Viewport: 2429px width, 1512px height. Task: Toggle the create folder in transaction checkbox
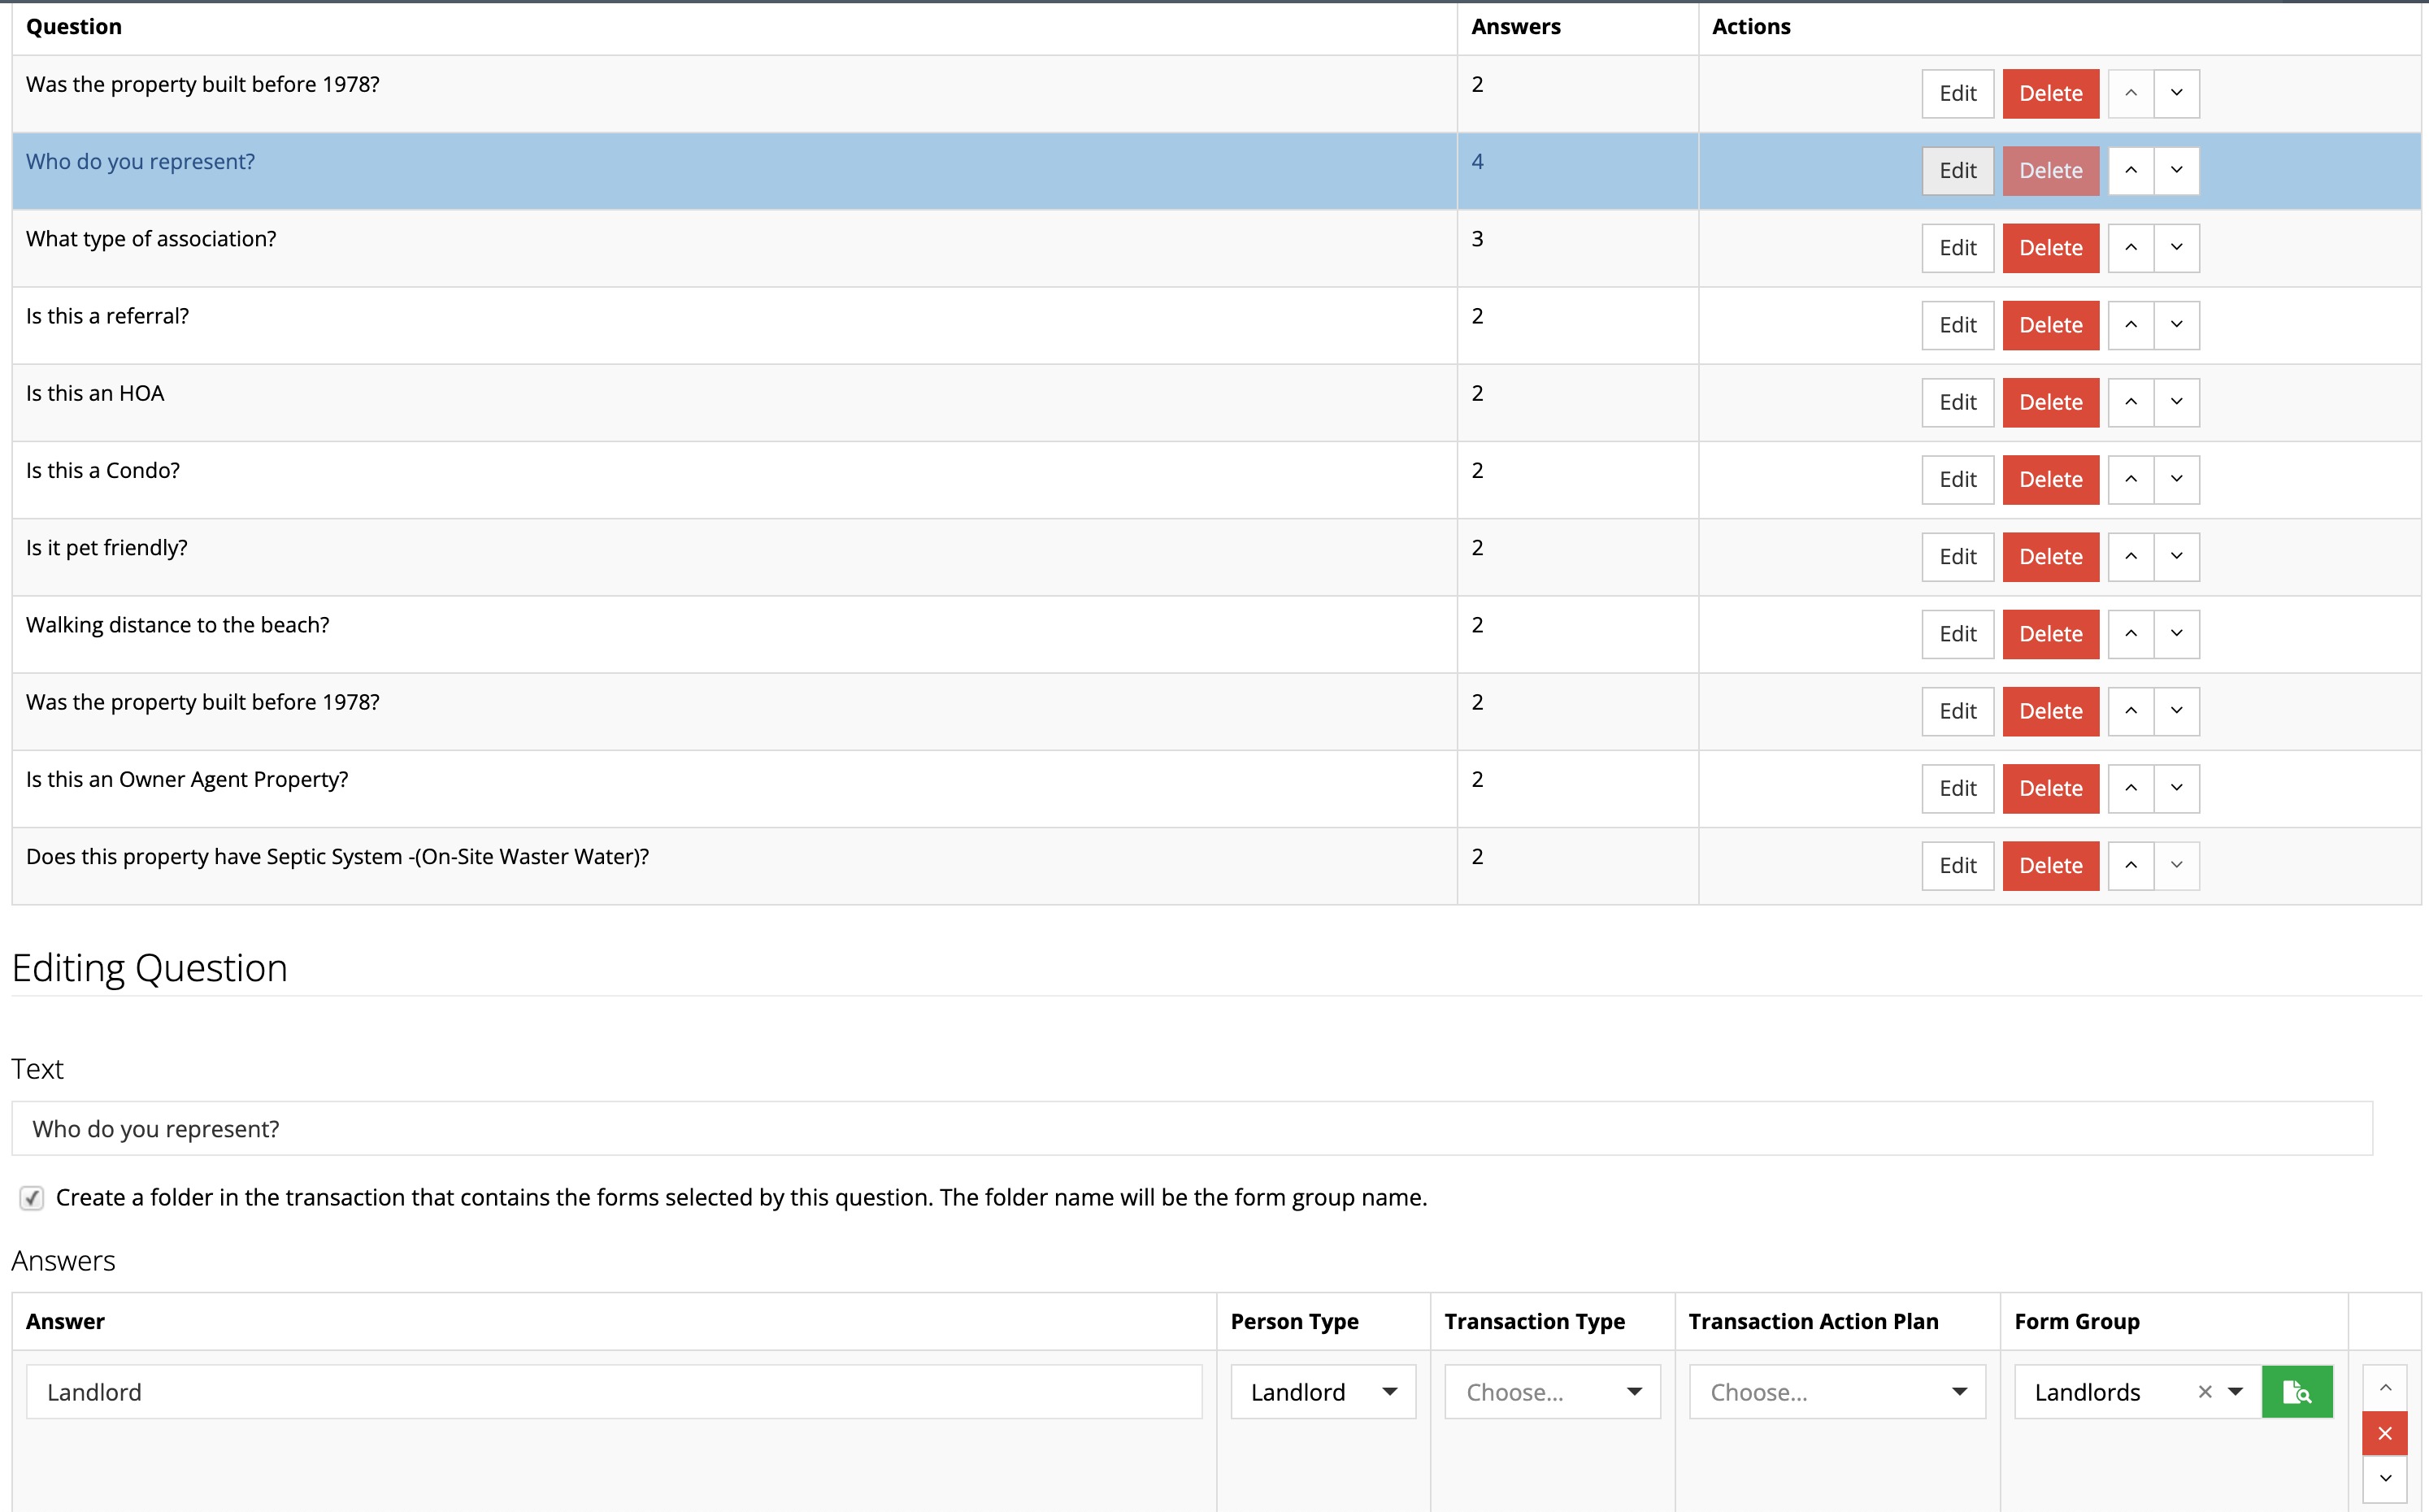tap(32, 1198)
